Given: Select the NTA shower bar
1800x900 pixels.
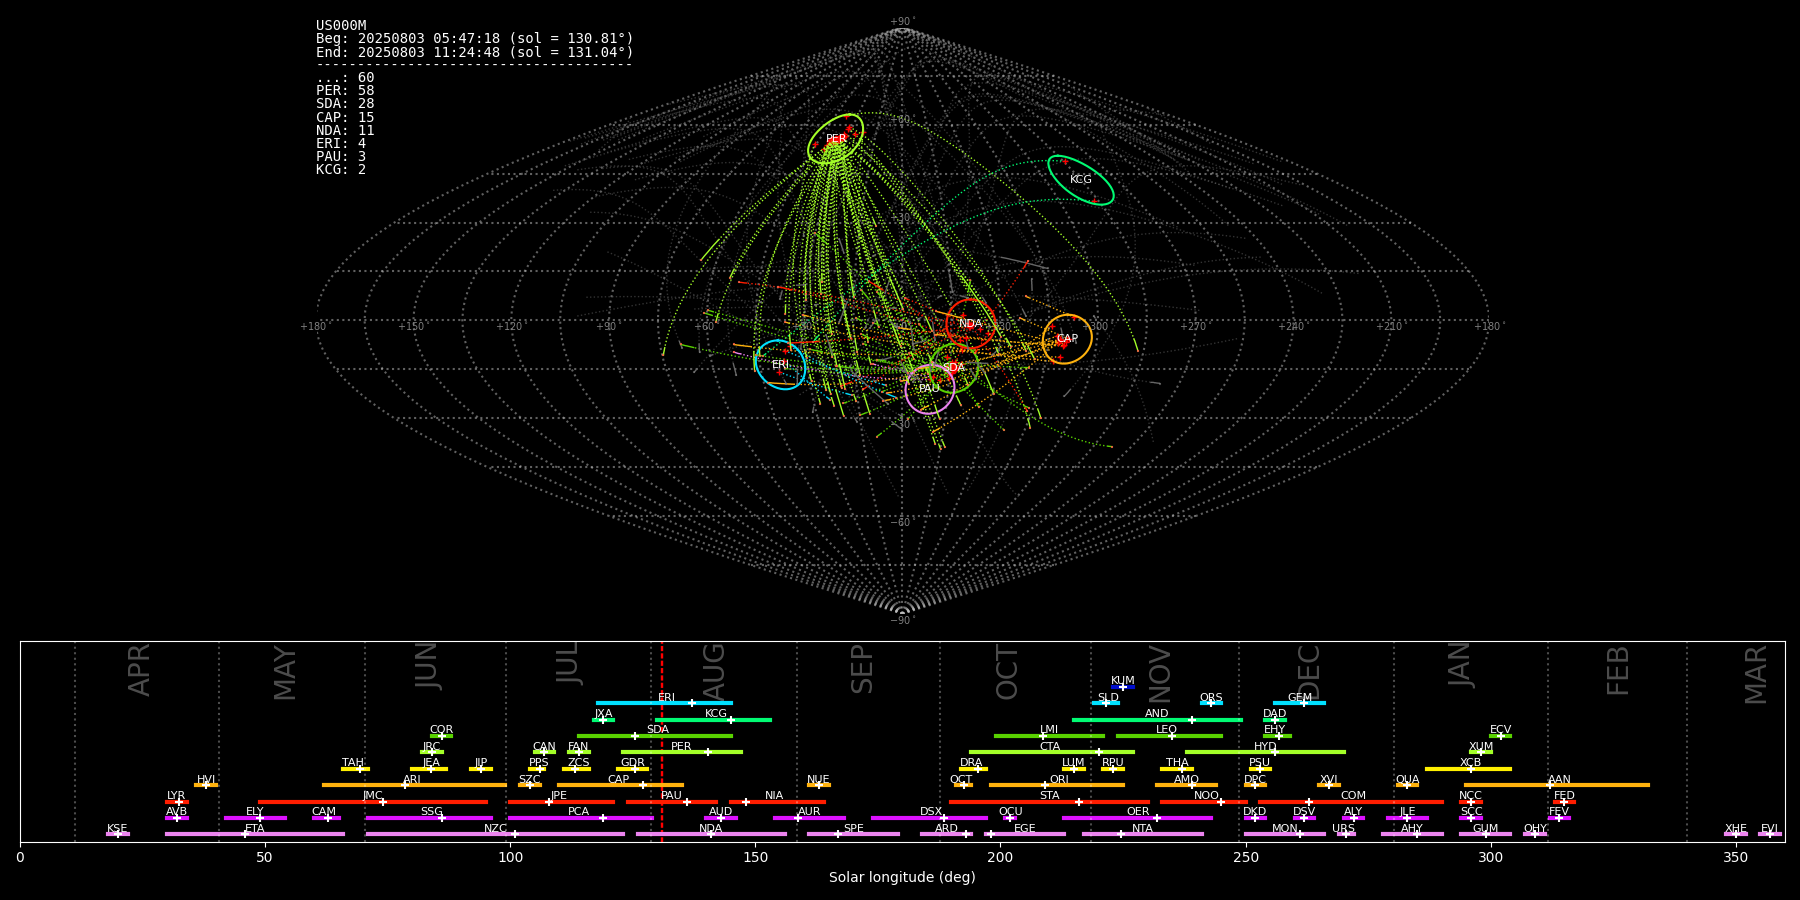Looking at the screenshot, I should tap(1143, 834).
